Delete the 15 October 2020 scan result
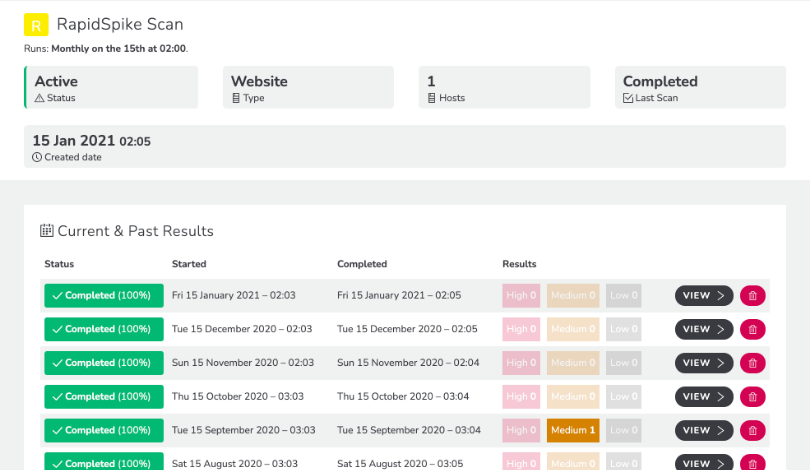This screenshot has height=470, width=810. click(x=753, y=397)
